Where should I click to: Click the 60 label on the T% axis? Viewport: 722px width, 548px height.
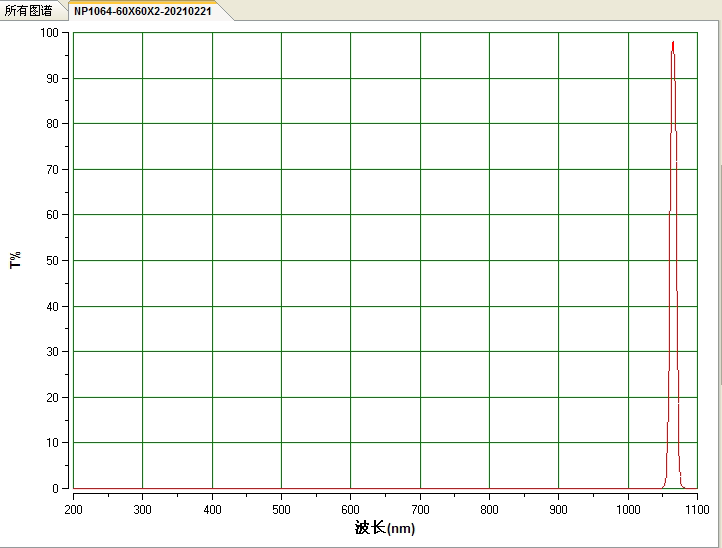[52, 215]
